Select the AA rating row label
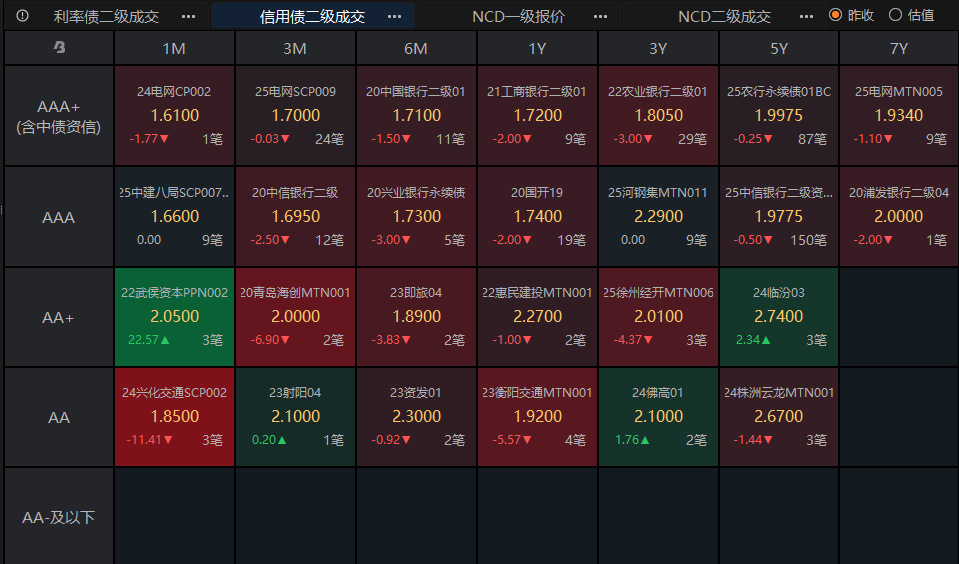This screenshot has width=959, height=564. tap(59, 418)
